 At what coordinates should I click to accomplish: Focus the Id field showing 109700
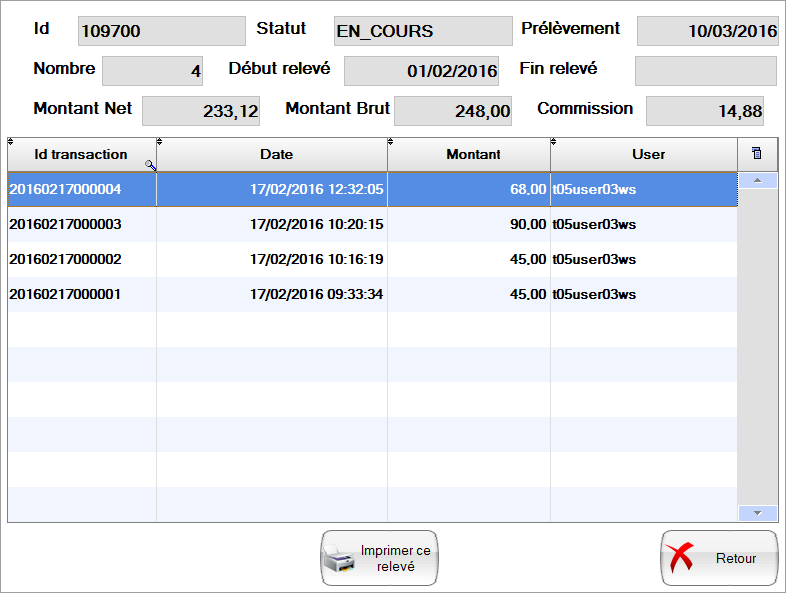(x=161, y=31)
